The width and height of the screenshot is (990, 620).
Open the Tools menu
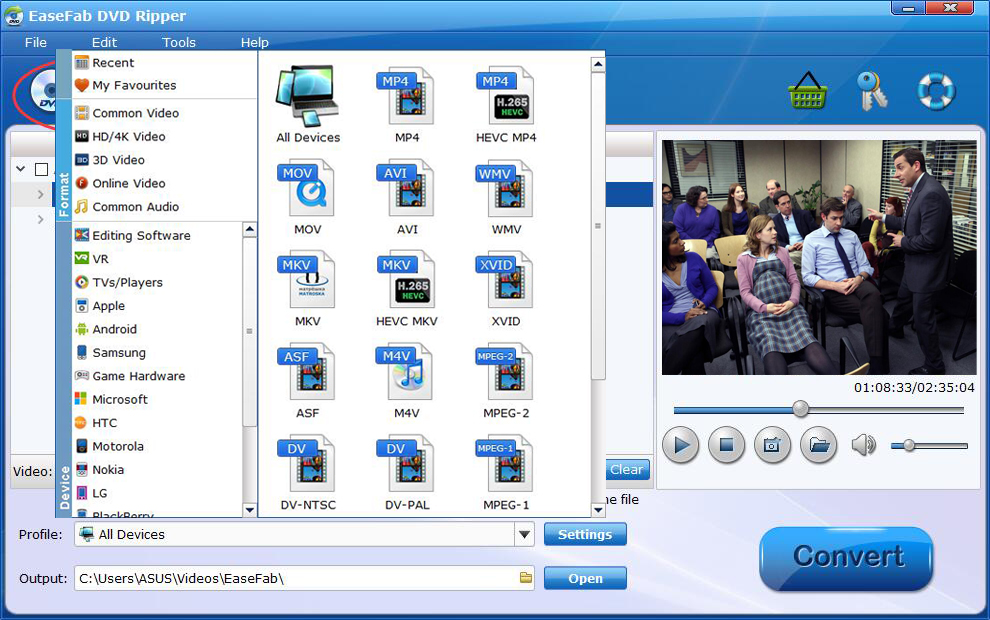point(179,42)
